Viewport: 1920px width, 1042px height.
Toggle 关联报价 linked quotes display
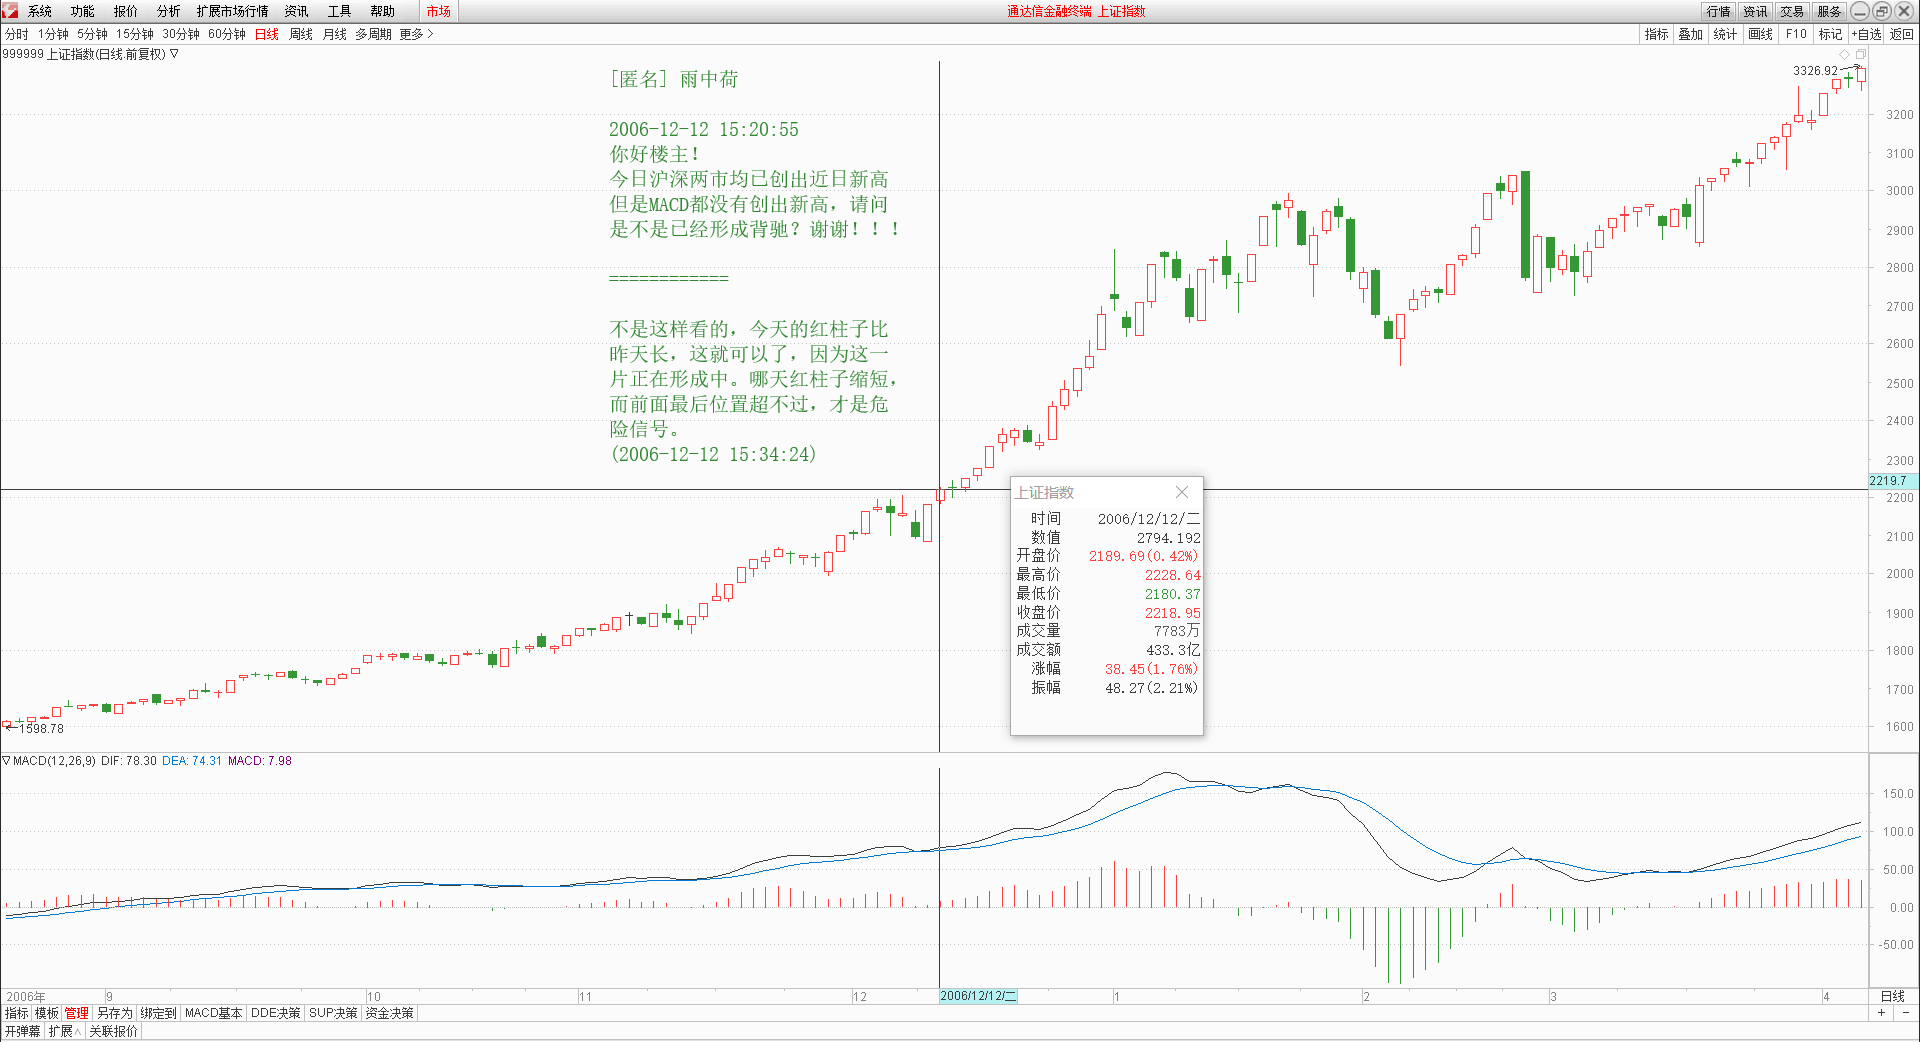point(113,1030)
